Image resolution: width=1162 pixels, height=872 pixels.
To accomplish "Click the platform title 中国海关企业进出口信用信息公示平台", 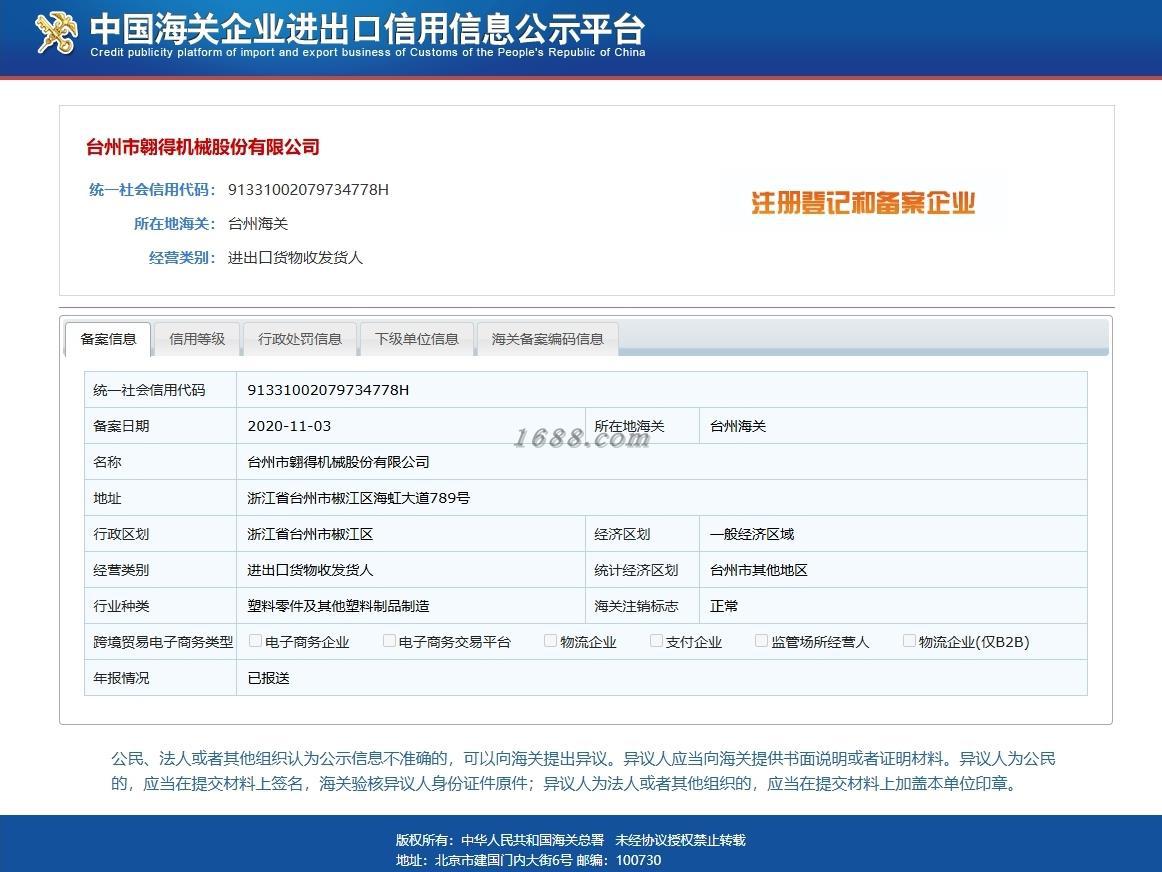I will 368,30.
